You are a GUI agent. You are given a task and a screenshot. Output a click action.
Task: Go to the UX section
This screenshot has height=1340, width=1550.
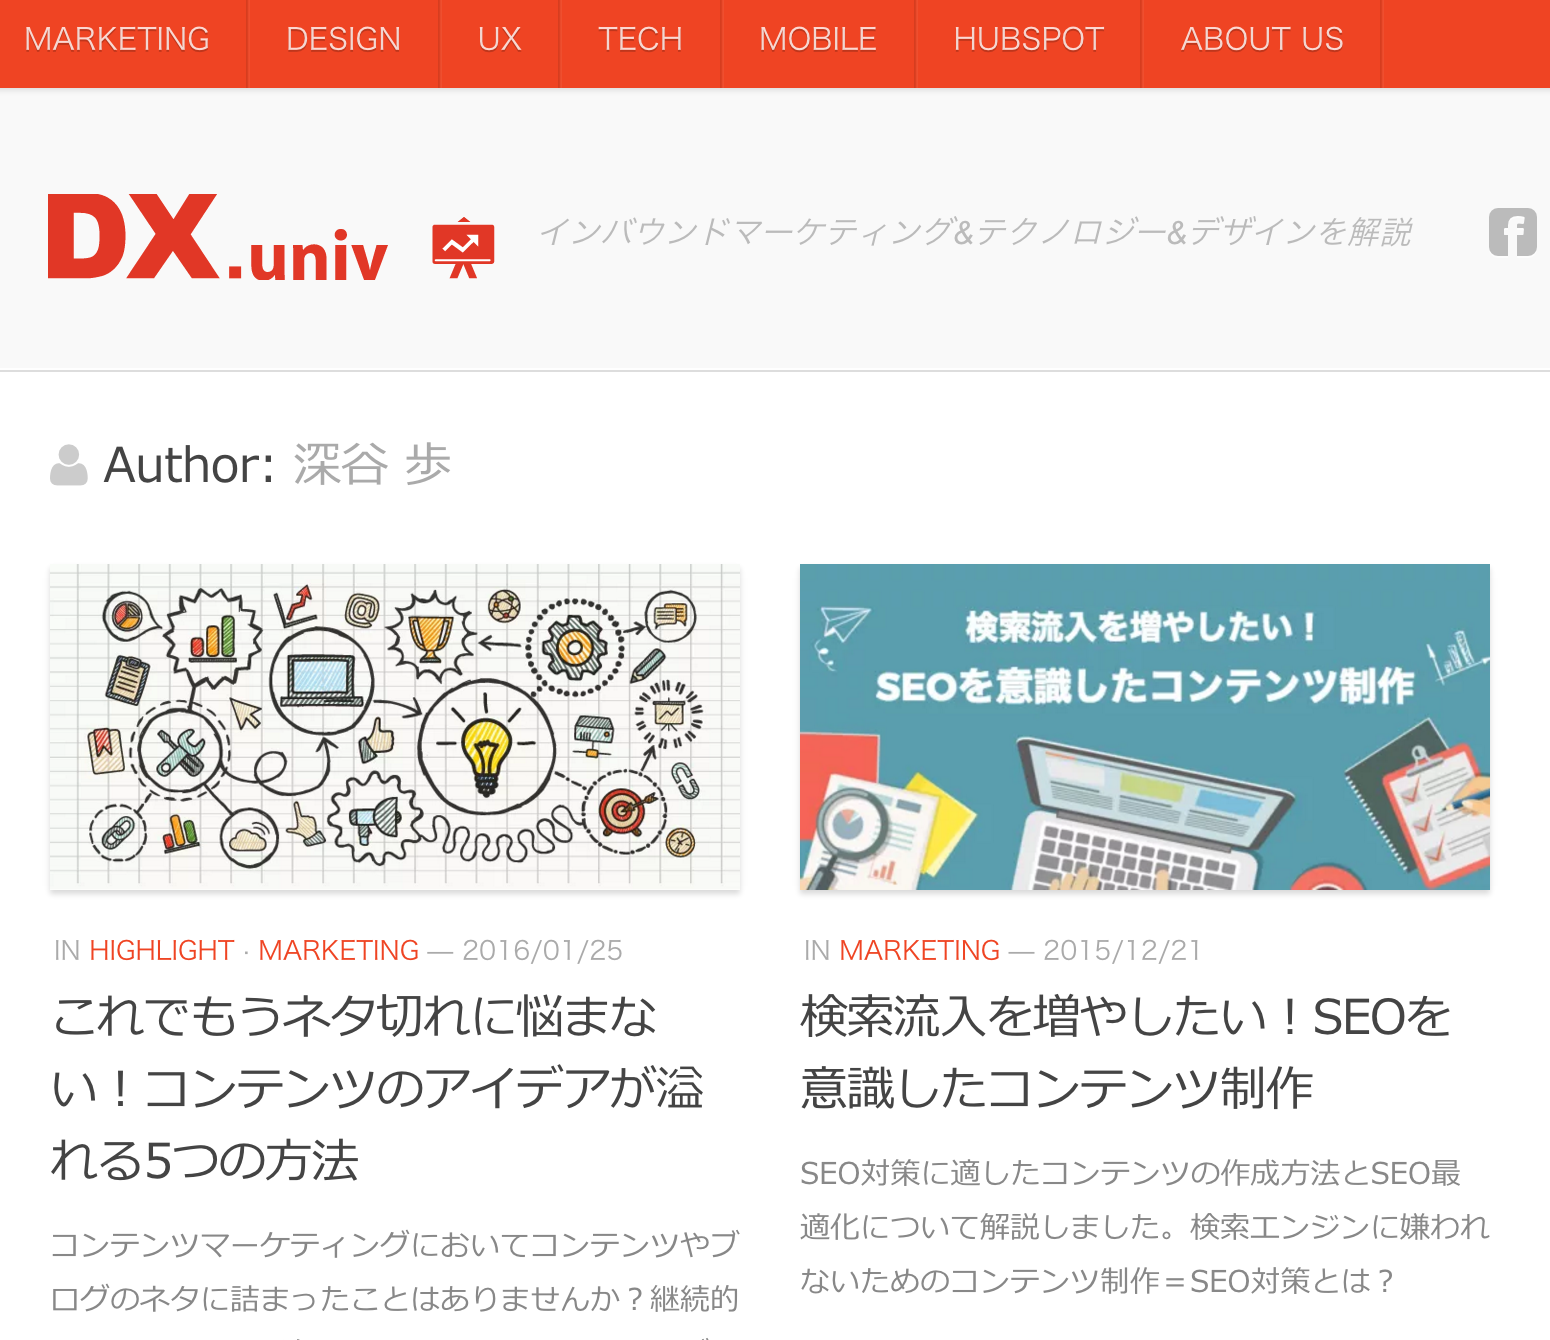click(499, 40)
